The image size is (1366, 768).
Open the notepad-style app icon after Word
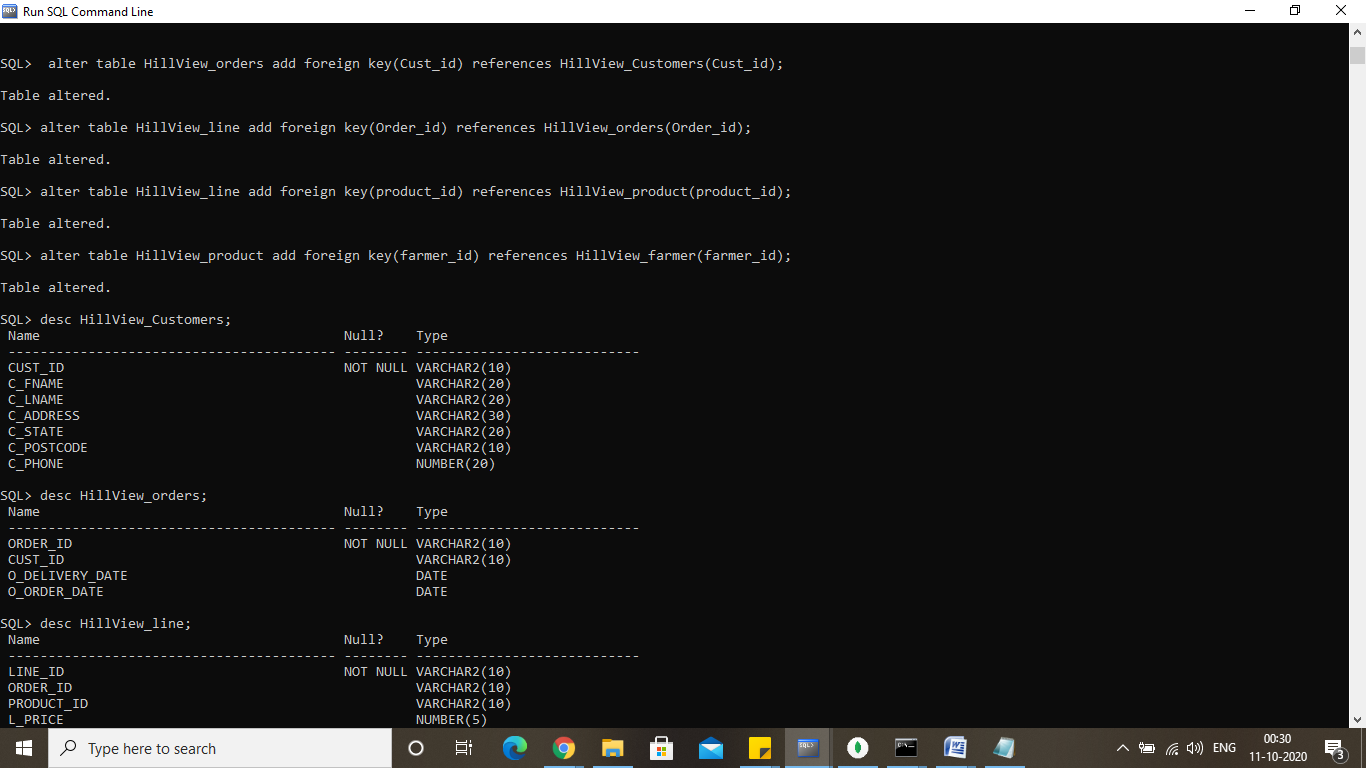point(1004,748)
